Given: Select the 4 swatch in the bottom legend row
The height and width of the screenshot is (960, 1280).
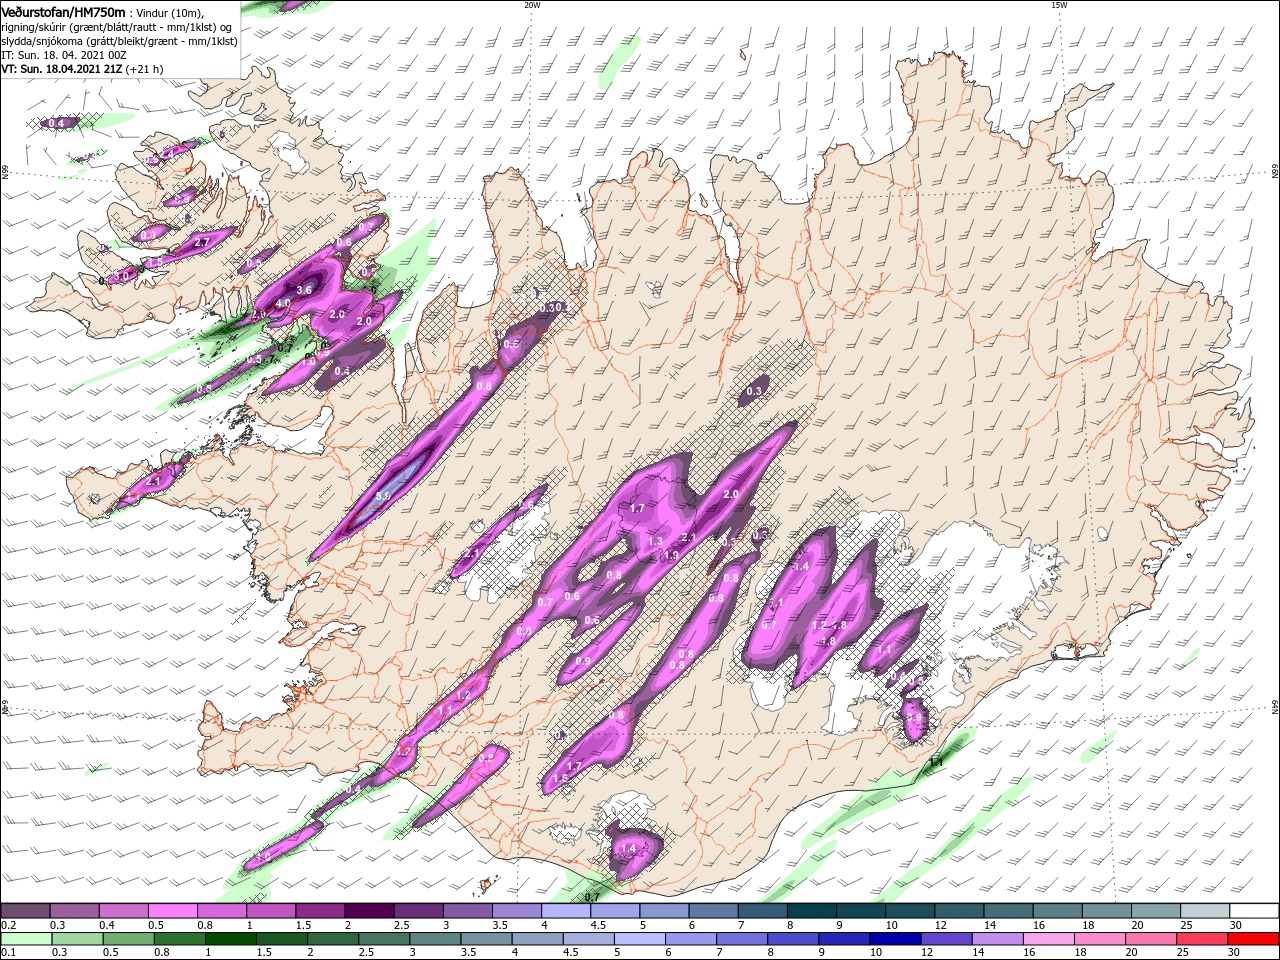Looking at the screenshot, I should 538,939.
